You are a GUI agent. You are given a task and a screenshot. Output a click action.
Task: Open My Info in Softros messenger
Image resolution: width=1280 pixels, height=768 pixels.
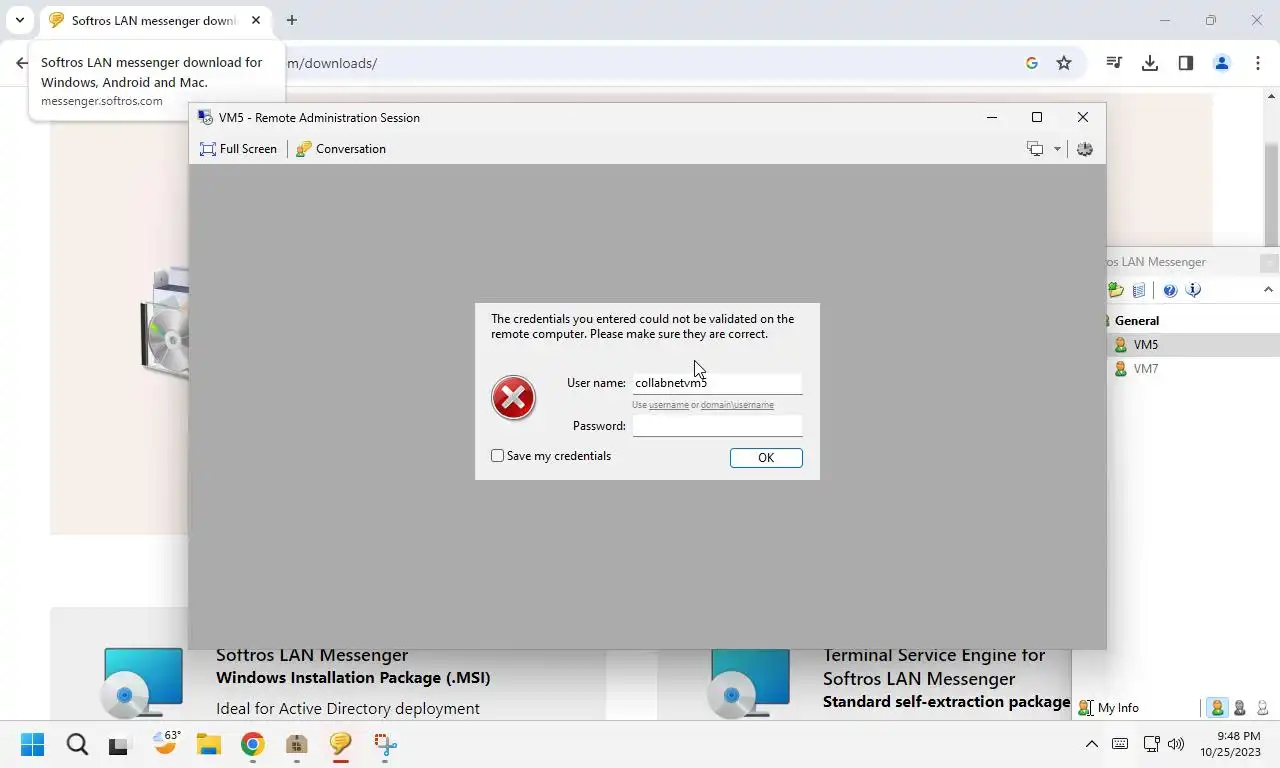point(1109,708)
